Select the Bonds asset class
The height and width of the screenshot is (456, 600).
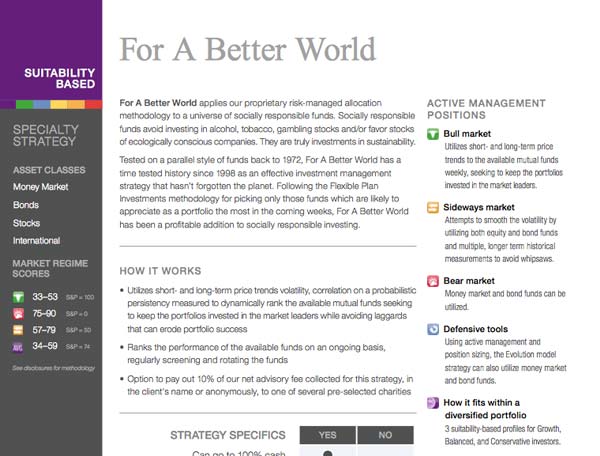[x=26, y=205]
